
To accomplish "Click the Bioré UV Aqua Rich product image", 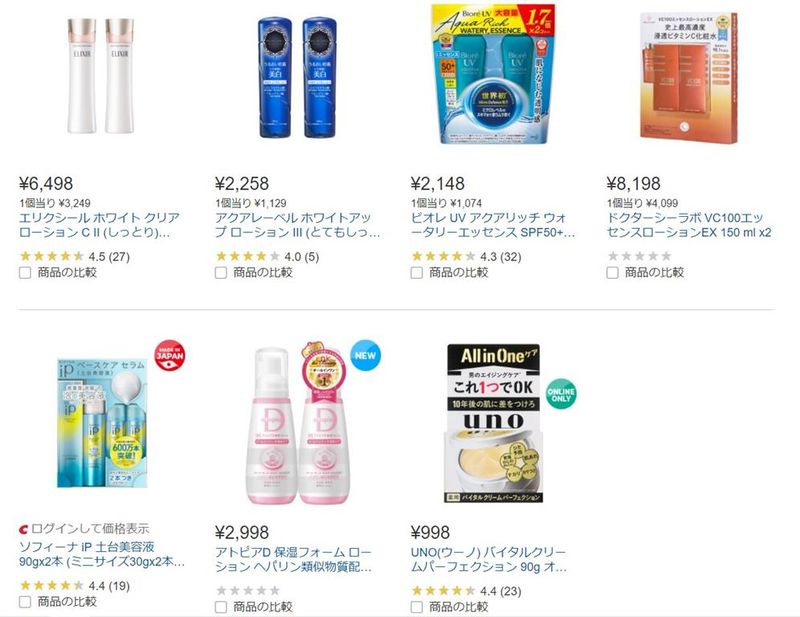I will point(493,75).
